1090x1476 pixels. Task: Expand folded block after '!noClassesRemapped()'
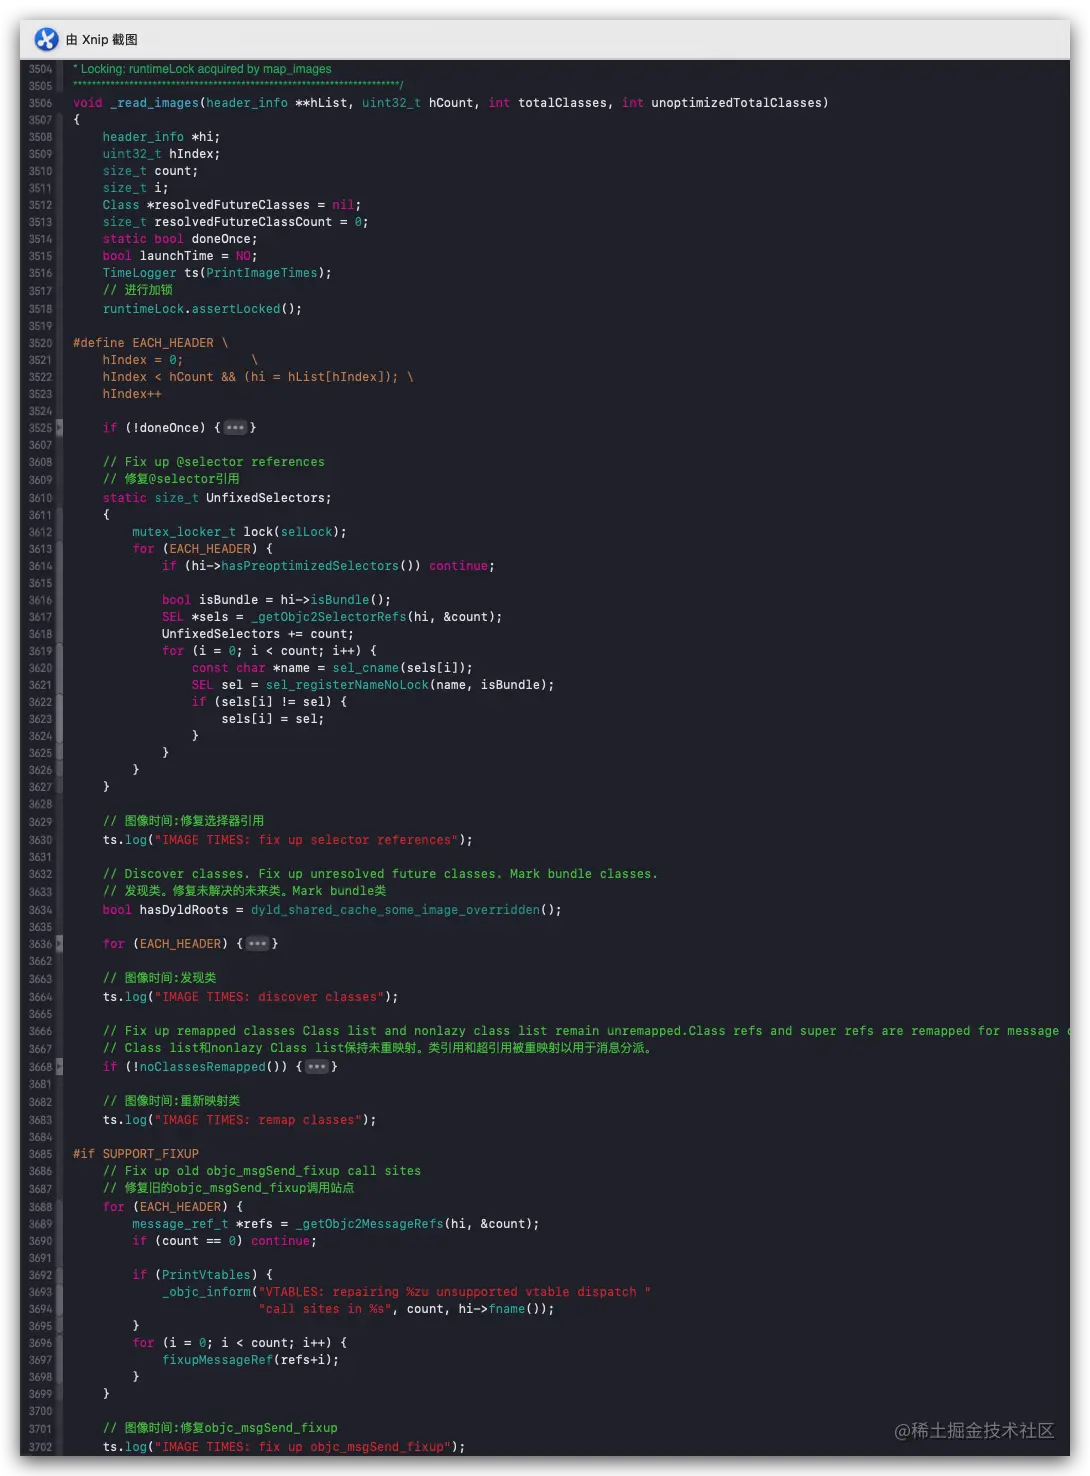[x=317, y=1067]
